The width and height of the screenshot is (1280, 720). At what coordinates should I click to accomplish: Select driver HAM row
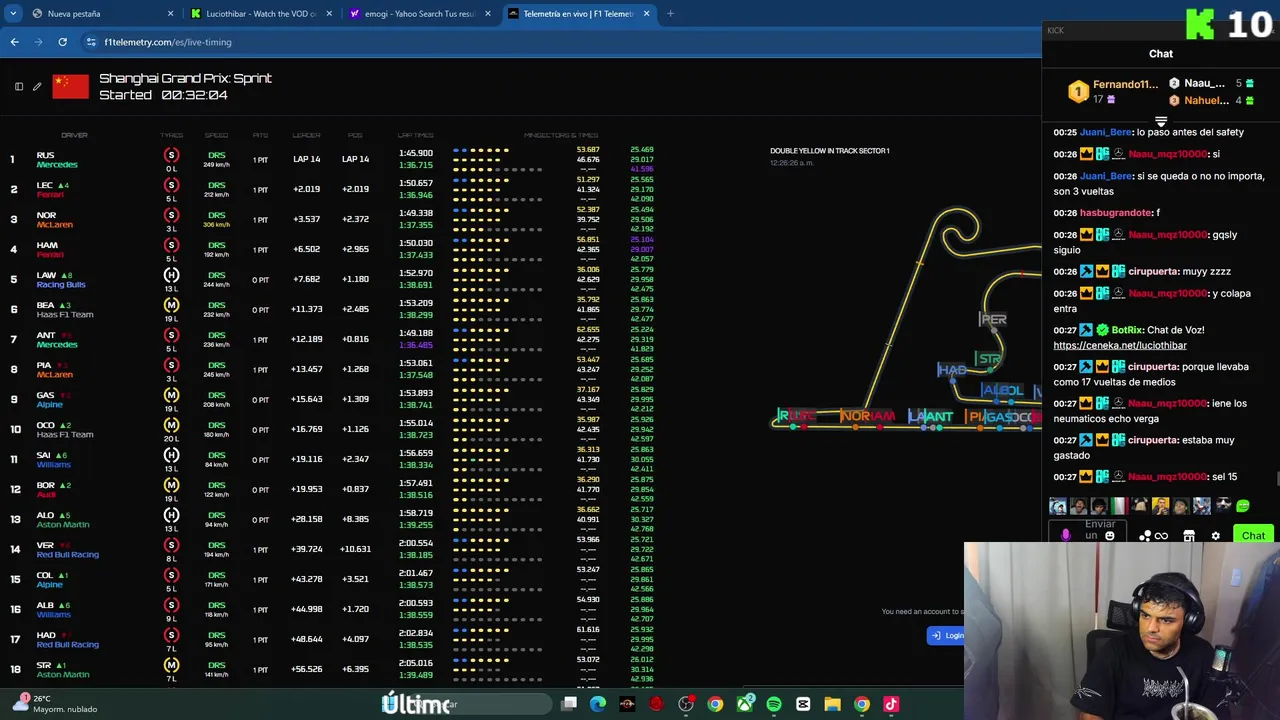point(330,249)
